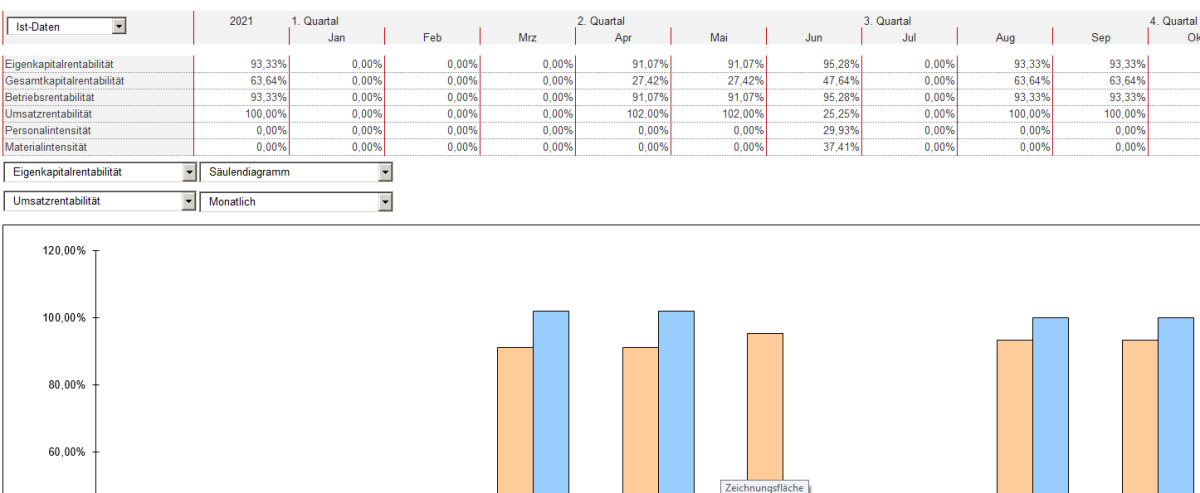This screenshot has height=493, width=1200.
Task: Select the Gesamtkapitalrentabilität row label
Action: [64, 80]
